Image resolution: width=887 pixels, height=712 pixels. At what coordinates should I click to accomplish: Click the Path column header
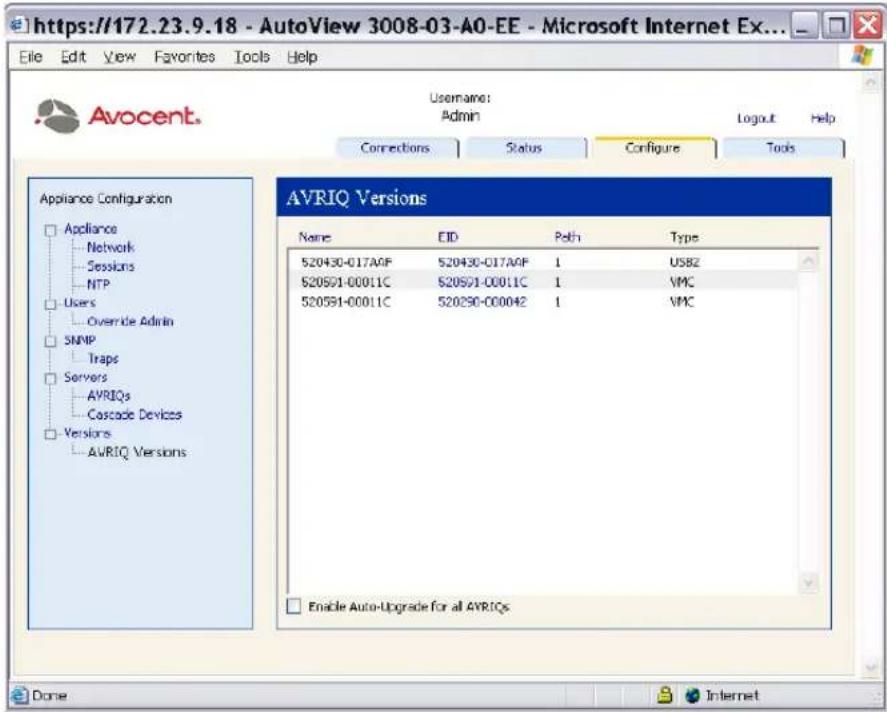(567, 237)
